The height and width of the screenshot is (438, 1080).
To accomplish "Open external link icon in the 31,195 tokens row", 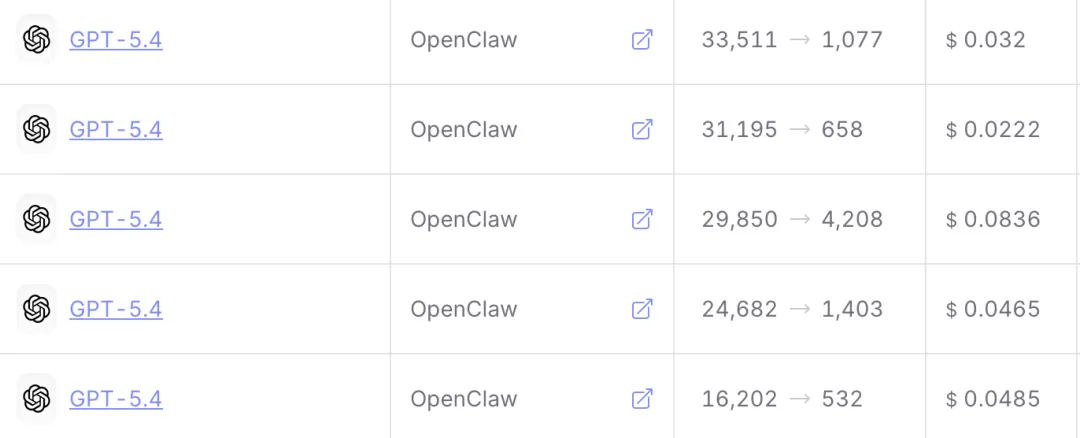I will point(642,129).
